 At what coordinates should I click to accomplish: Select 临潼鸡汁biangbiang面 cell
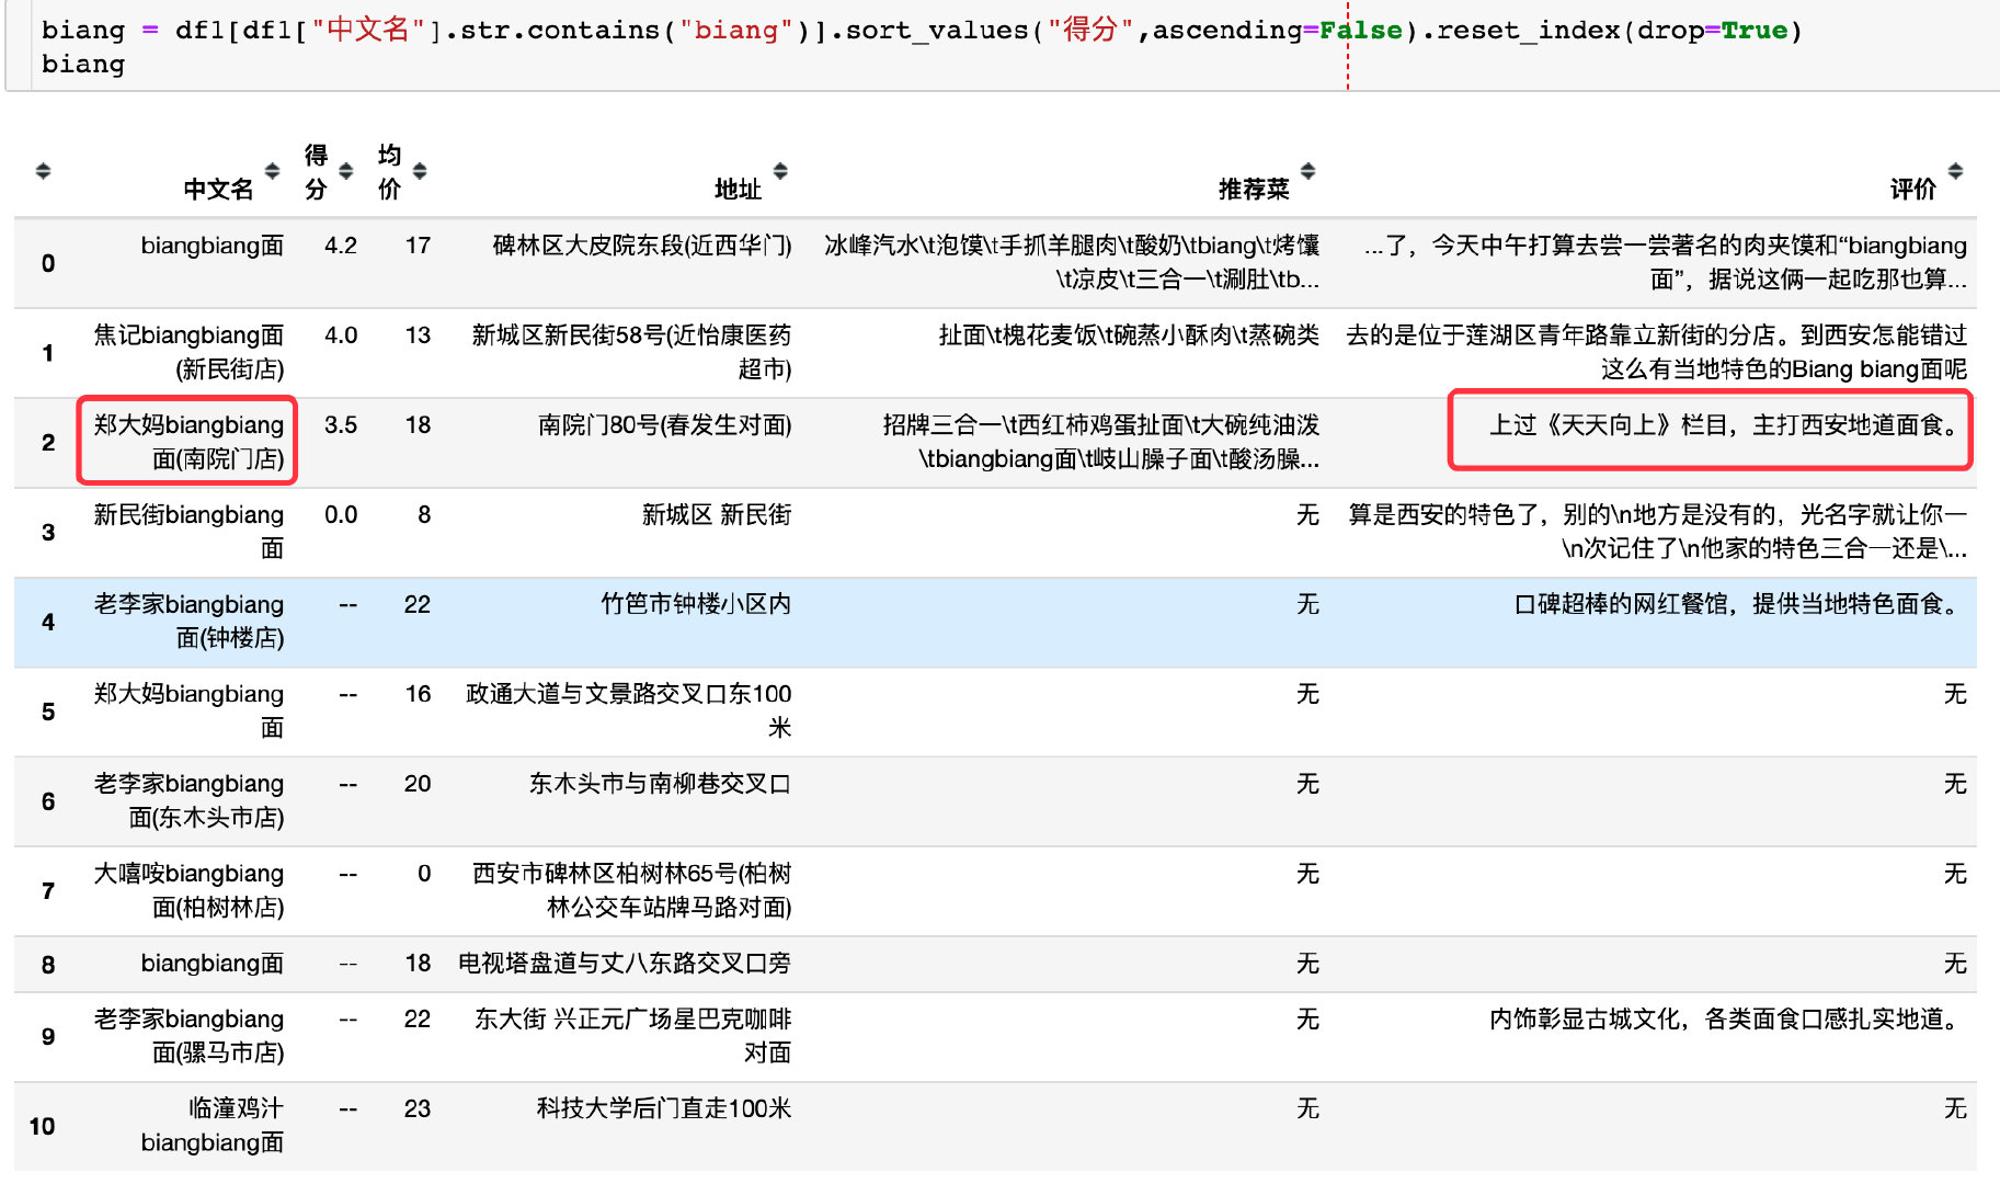[x=212, y=1125]
